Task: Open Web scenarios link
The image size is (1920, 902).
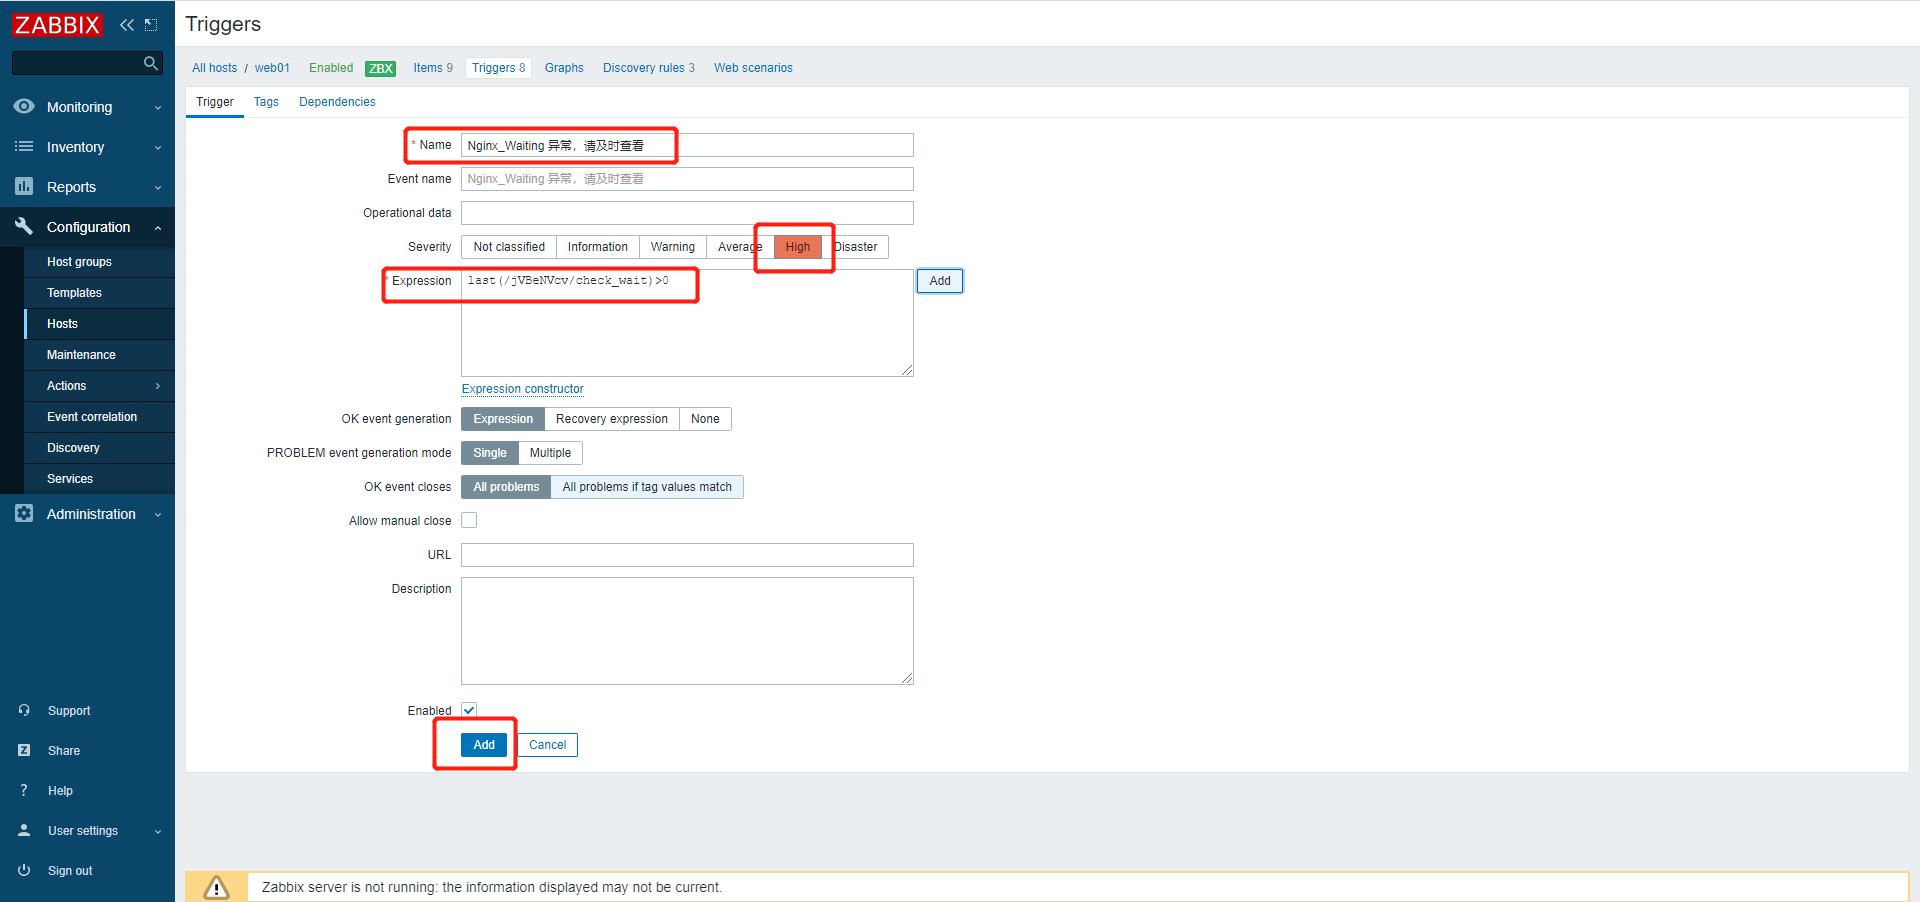Action: [753, 68]
